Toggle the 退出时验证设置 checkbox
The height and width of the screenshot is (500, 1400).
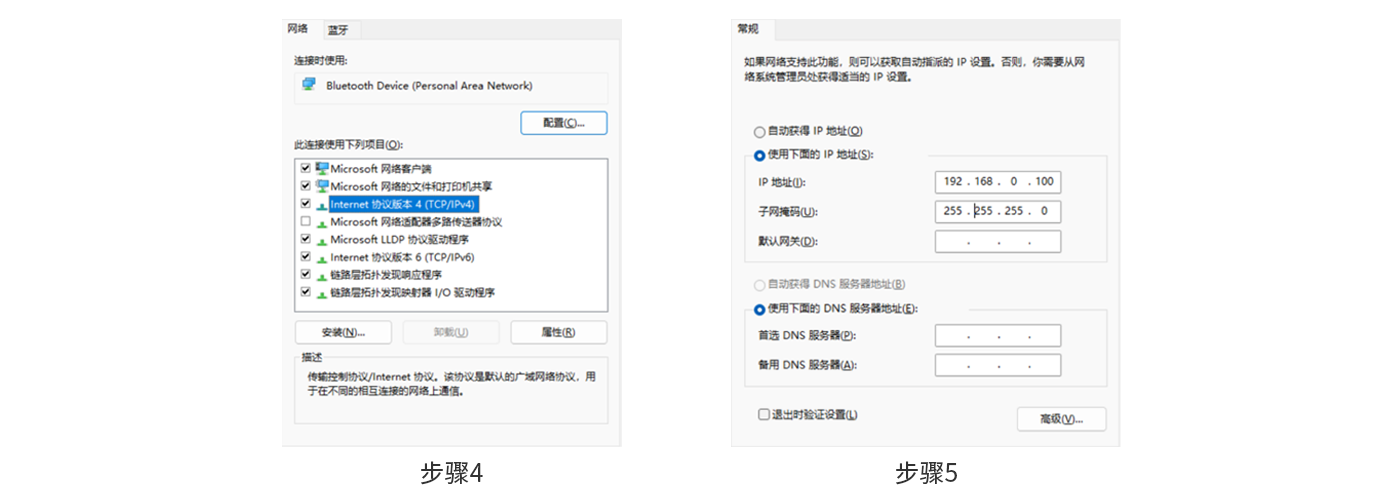(764, 414)
